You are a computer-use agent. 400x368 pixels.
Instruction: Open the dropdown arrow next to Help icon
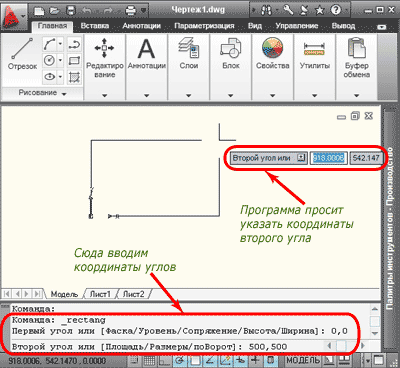tap(346, 11)
